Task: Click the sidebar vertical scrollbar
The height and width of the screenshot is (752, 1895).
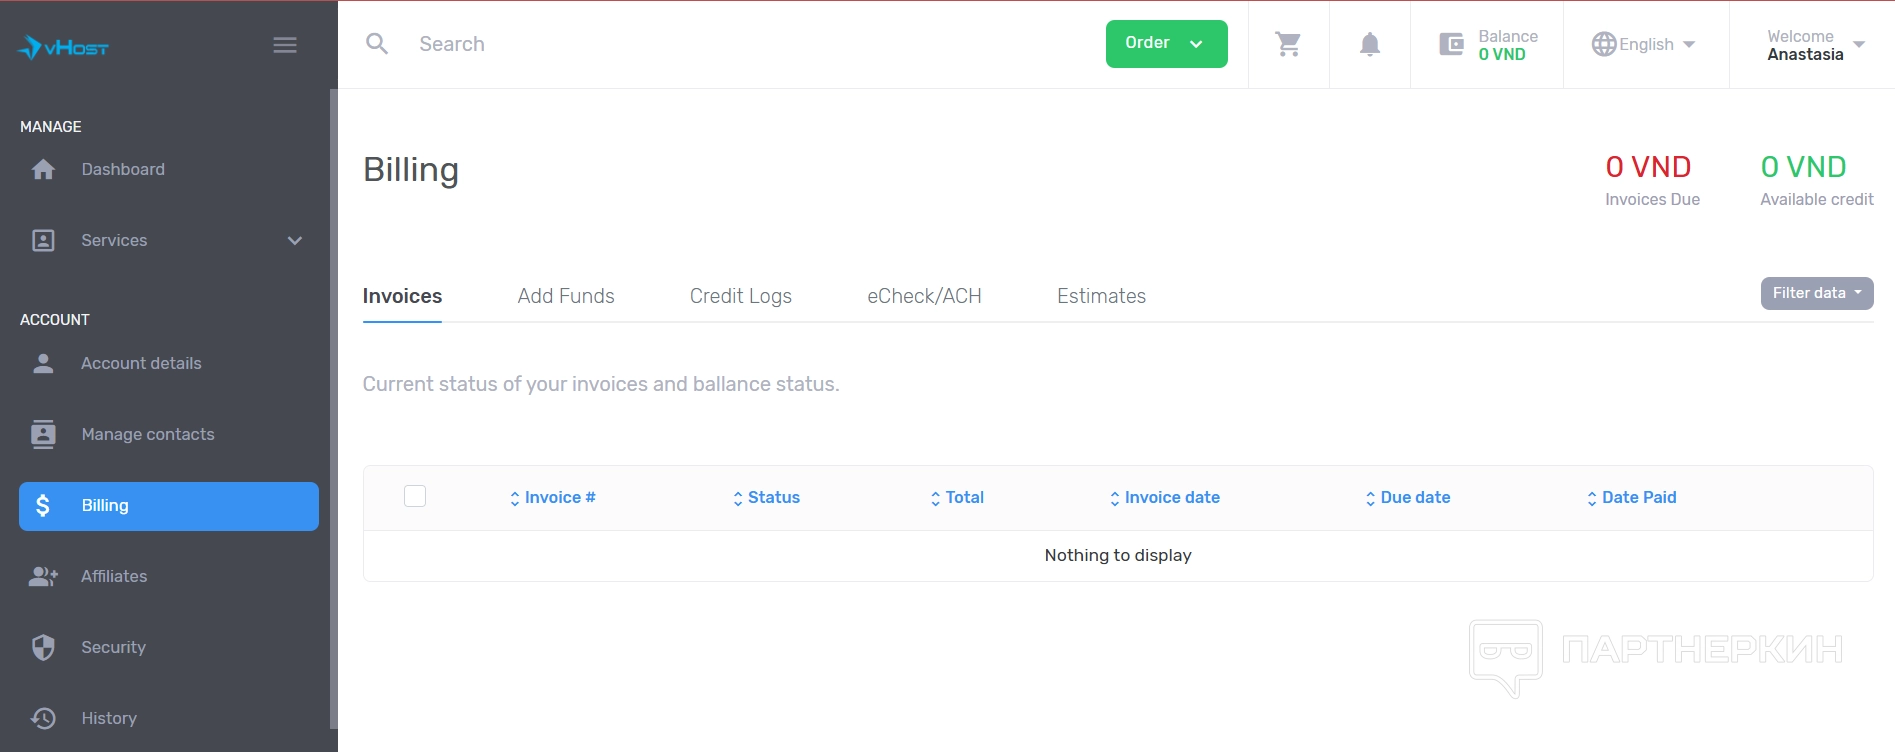Action: click(x=333, y=409)
